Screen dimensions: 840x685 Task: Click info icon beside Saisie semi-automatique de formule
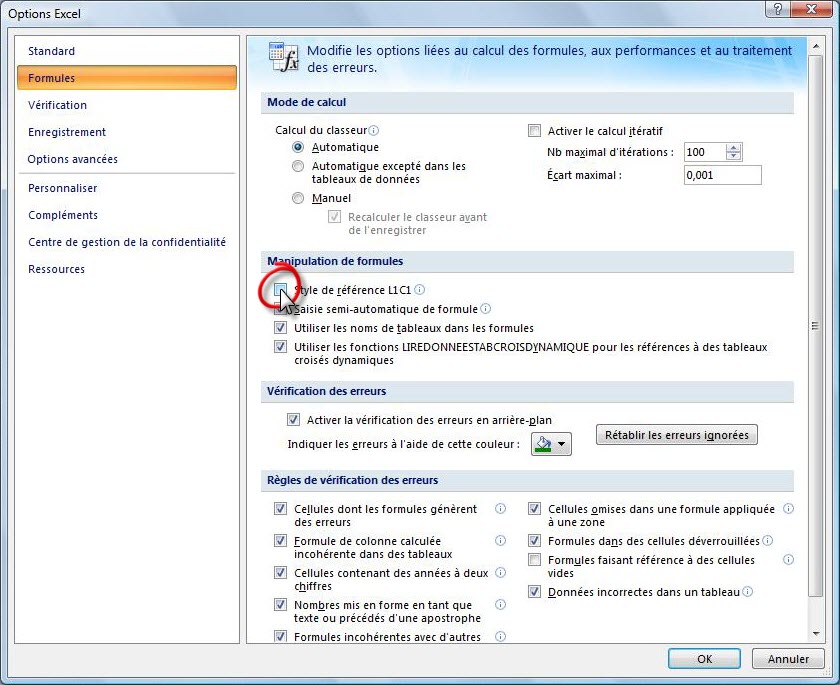[485, 308]
